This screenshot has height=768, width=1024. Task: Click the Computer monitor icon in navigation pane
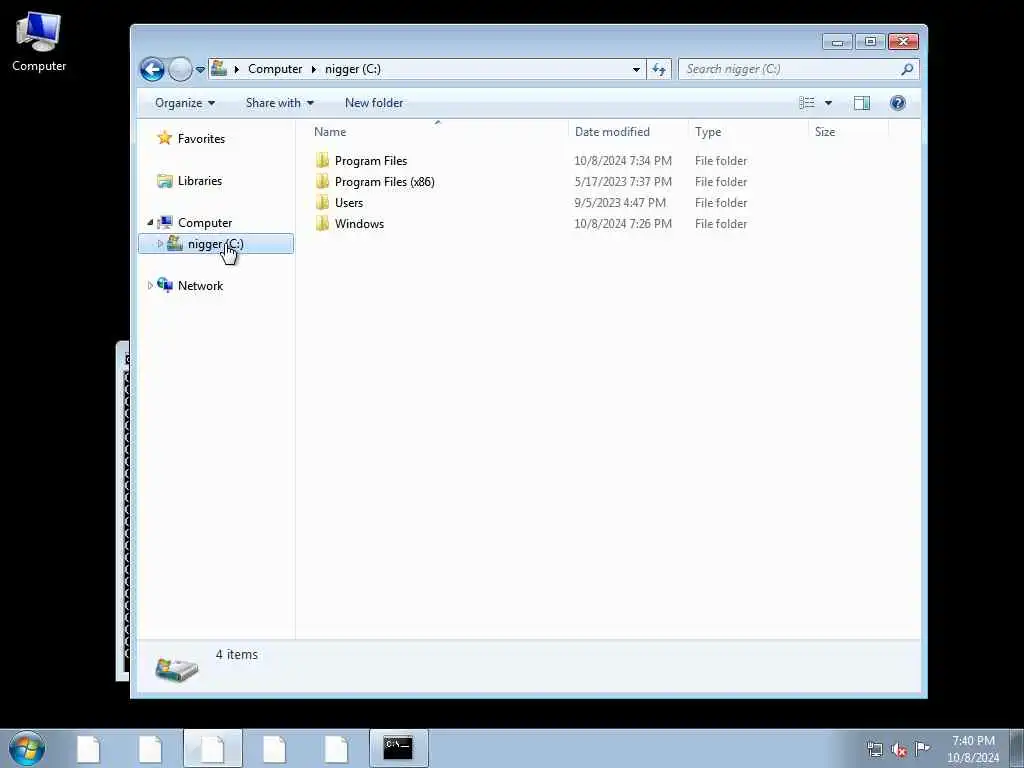coord(165,223)
